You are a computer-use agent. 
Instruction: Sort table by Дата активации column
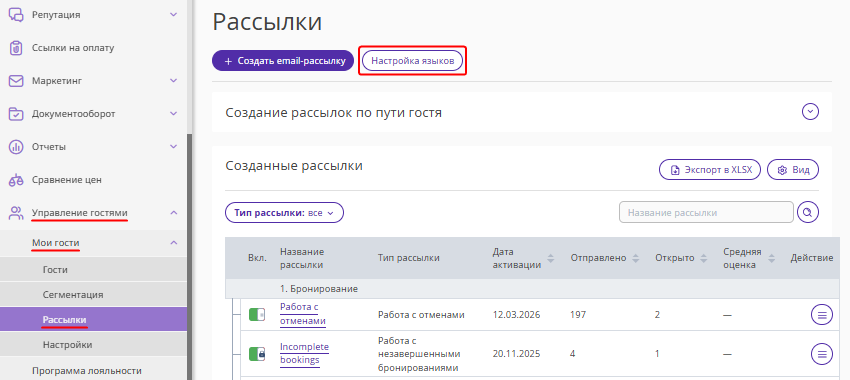[x=551, y=258]
